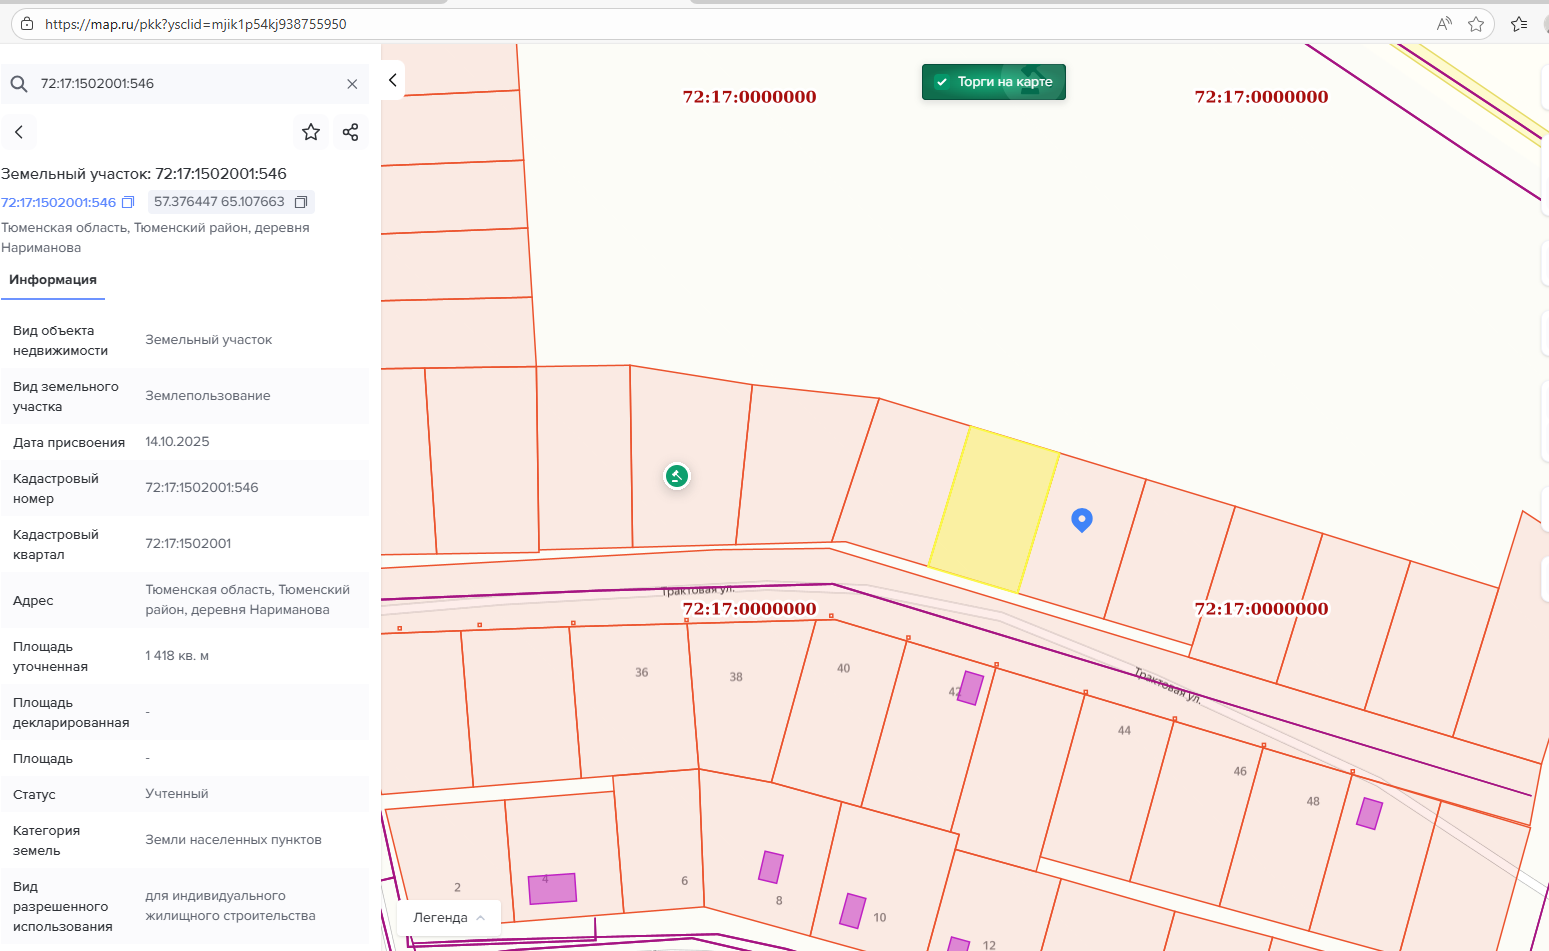The width and height of the screenshot is (1549, 951).
Task: View site info via the lock icon
Action: [x=27, y=24]
